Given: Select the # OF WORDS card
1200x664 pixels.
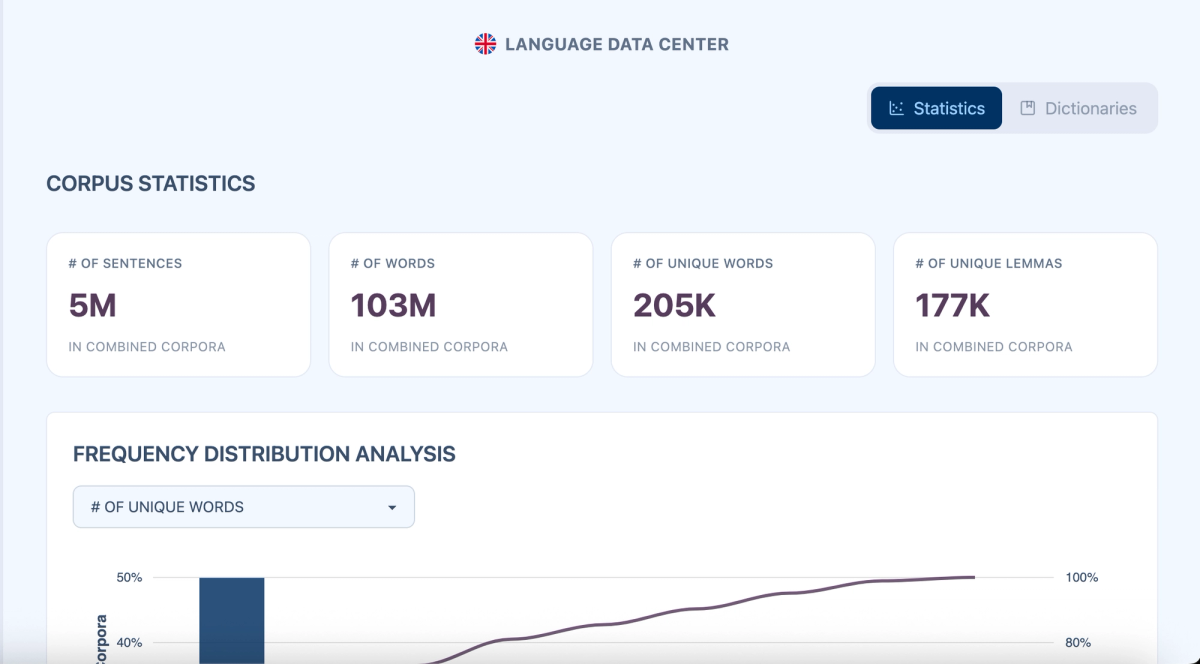Looking at the screenshot, I should 461,305.
